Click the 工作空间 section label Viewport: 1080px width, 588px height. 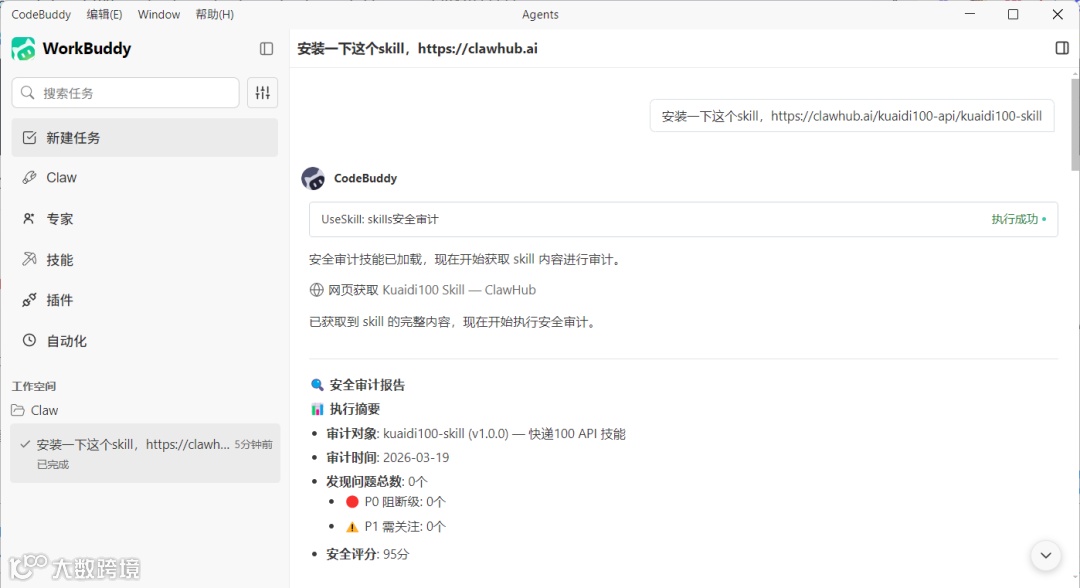34,386
